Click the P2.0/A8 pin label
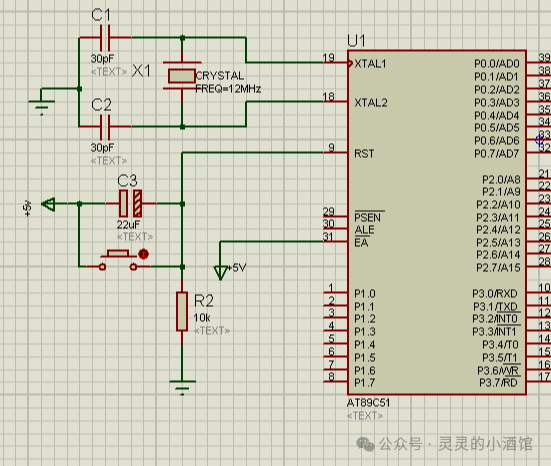The height and width of the screenshot is (466, 551). tap(501, 180)
